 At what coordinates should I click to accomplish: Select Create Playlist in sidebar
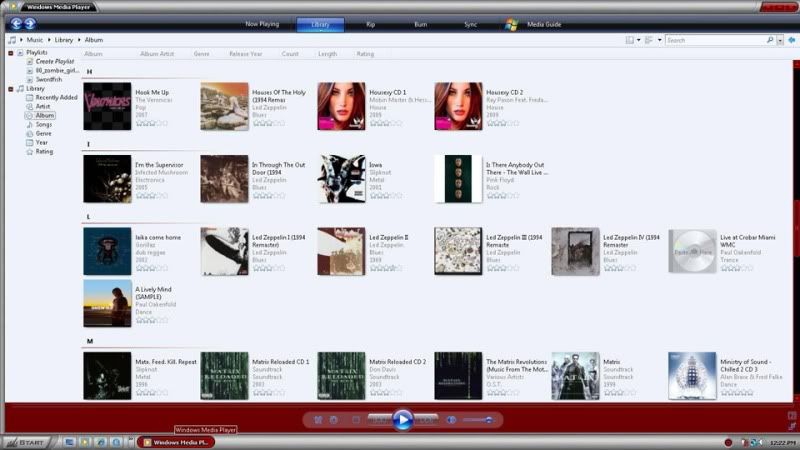tap(55, 61)
